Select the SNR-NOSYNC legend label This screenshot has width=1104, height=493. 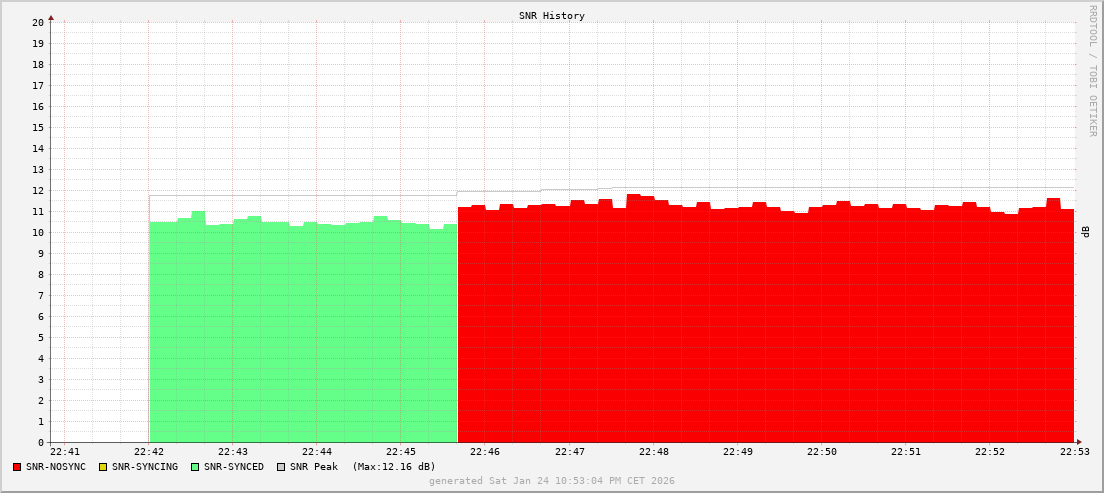pyautogui.click(x=56, y=467)
